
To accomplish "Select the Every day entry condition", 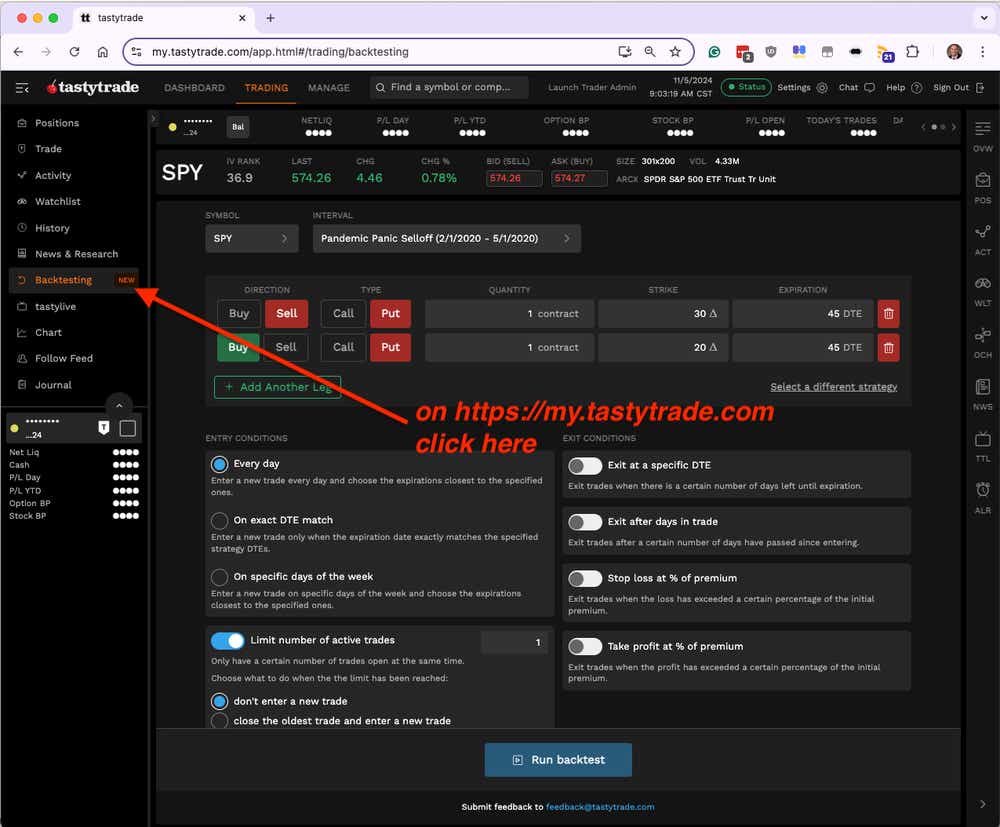I will (x=219, y=464).
